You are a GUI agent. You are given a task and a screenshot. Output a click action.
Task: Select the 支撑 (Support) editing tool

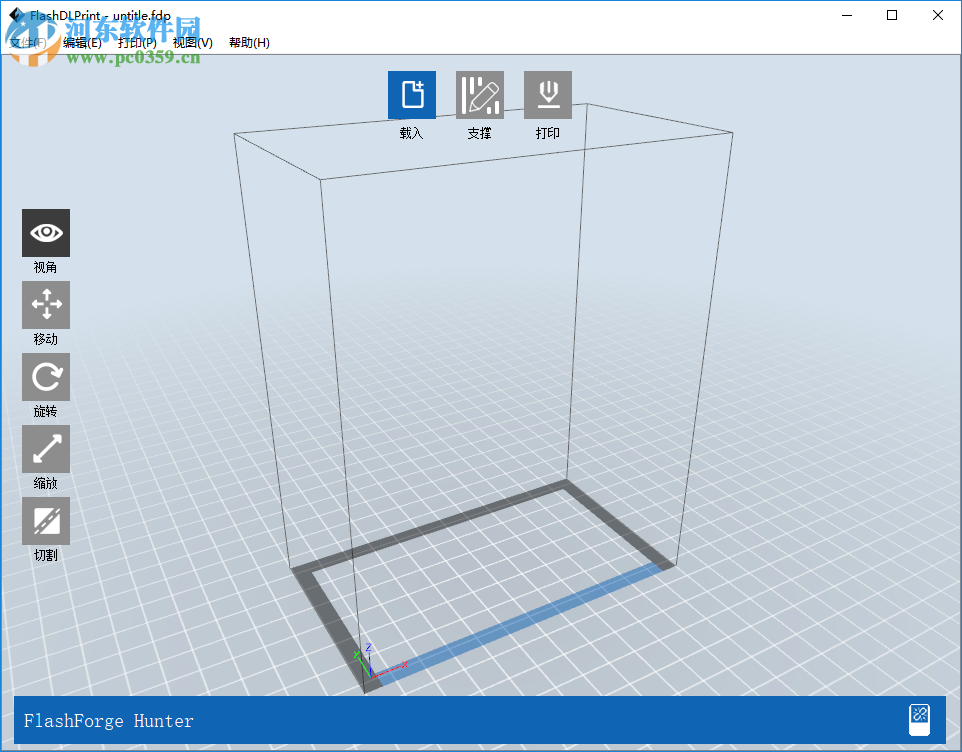(x=479, y=94)
